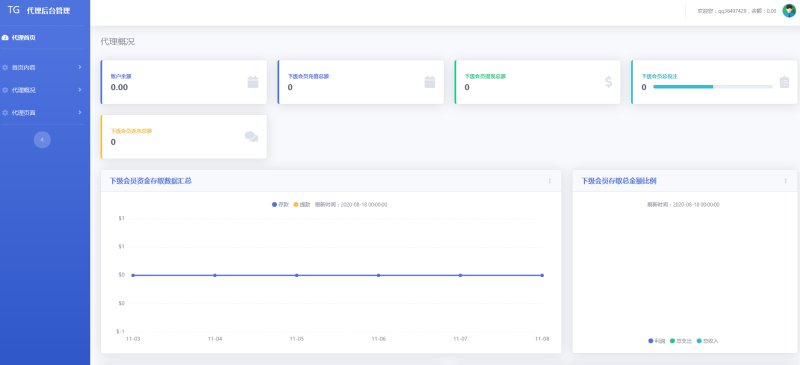Click the teal progress bar on the 下级会员 card

click(x=713, y=87)
